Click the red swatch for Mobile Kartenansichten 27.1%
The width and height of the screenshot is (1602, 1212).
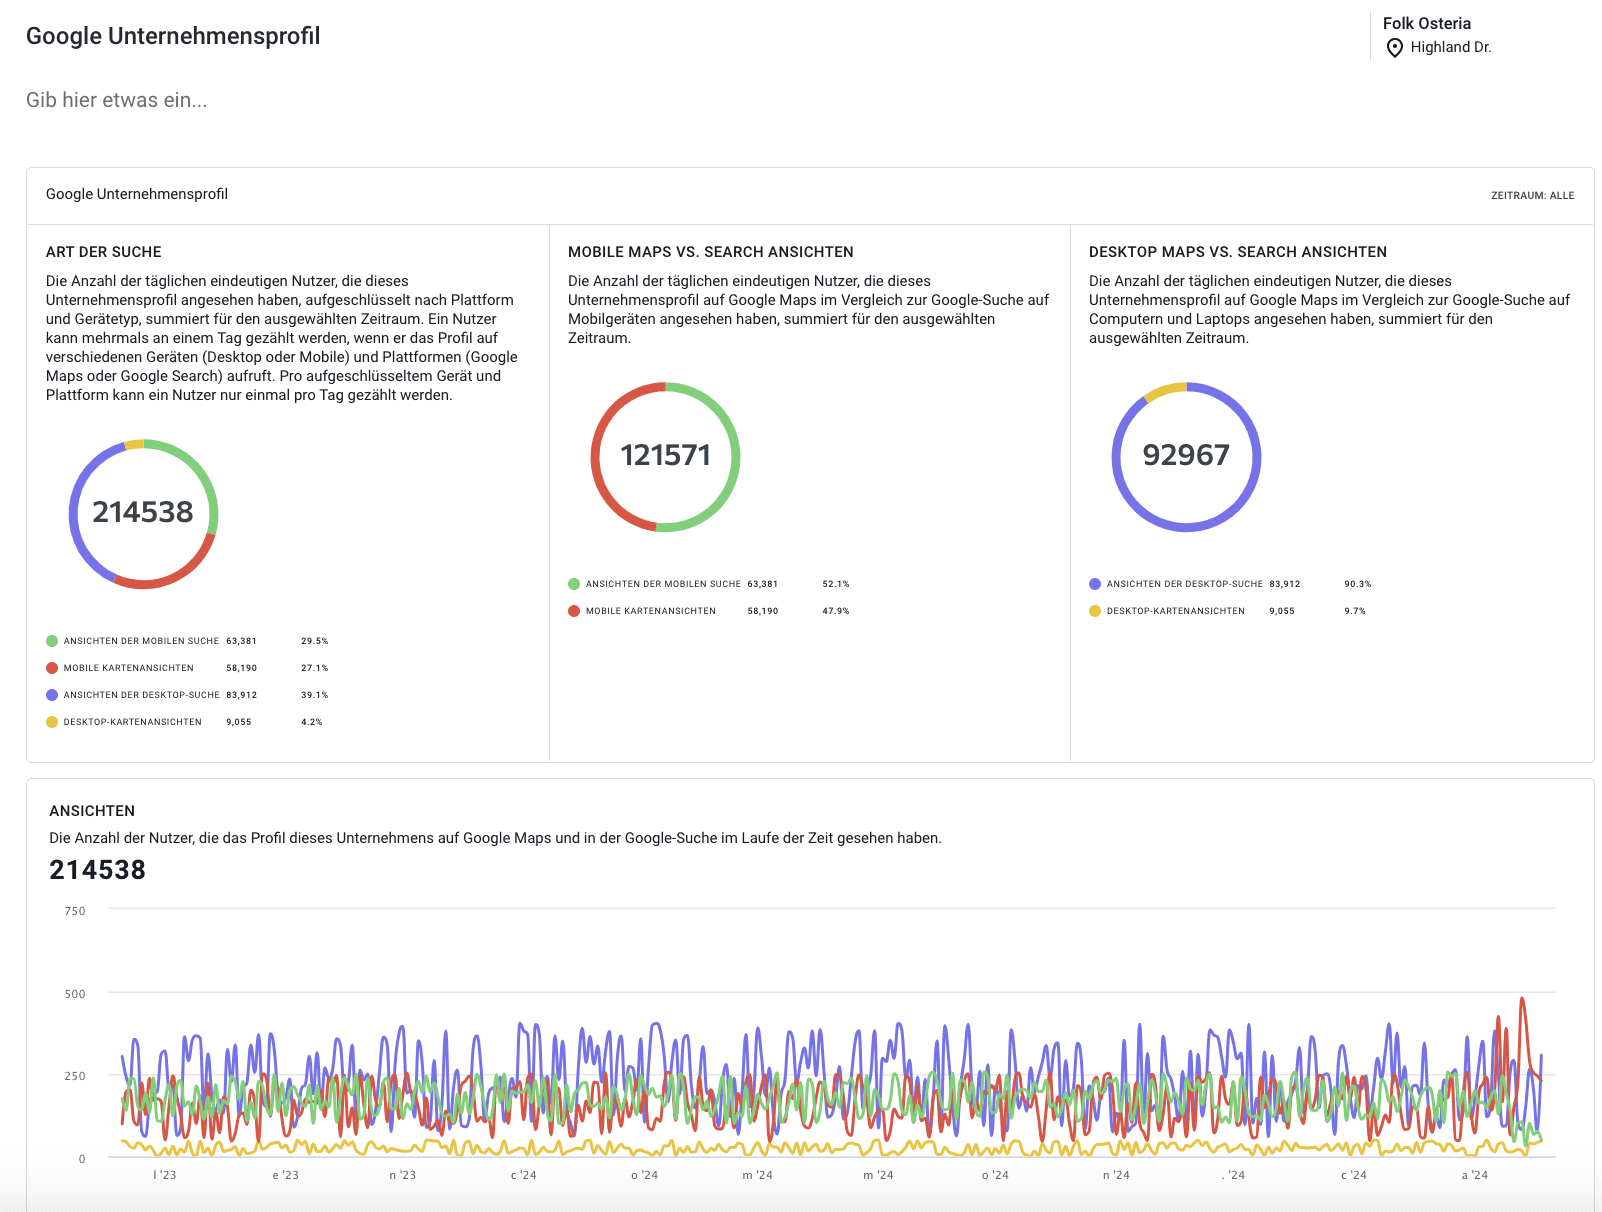click(52, 668)
